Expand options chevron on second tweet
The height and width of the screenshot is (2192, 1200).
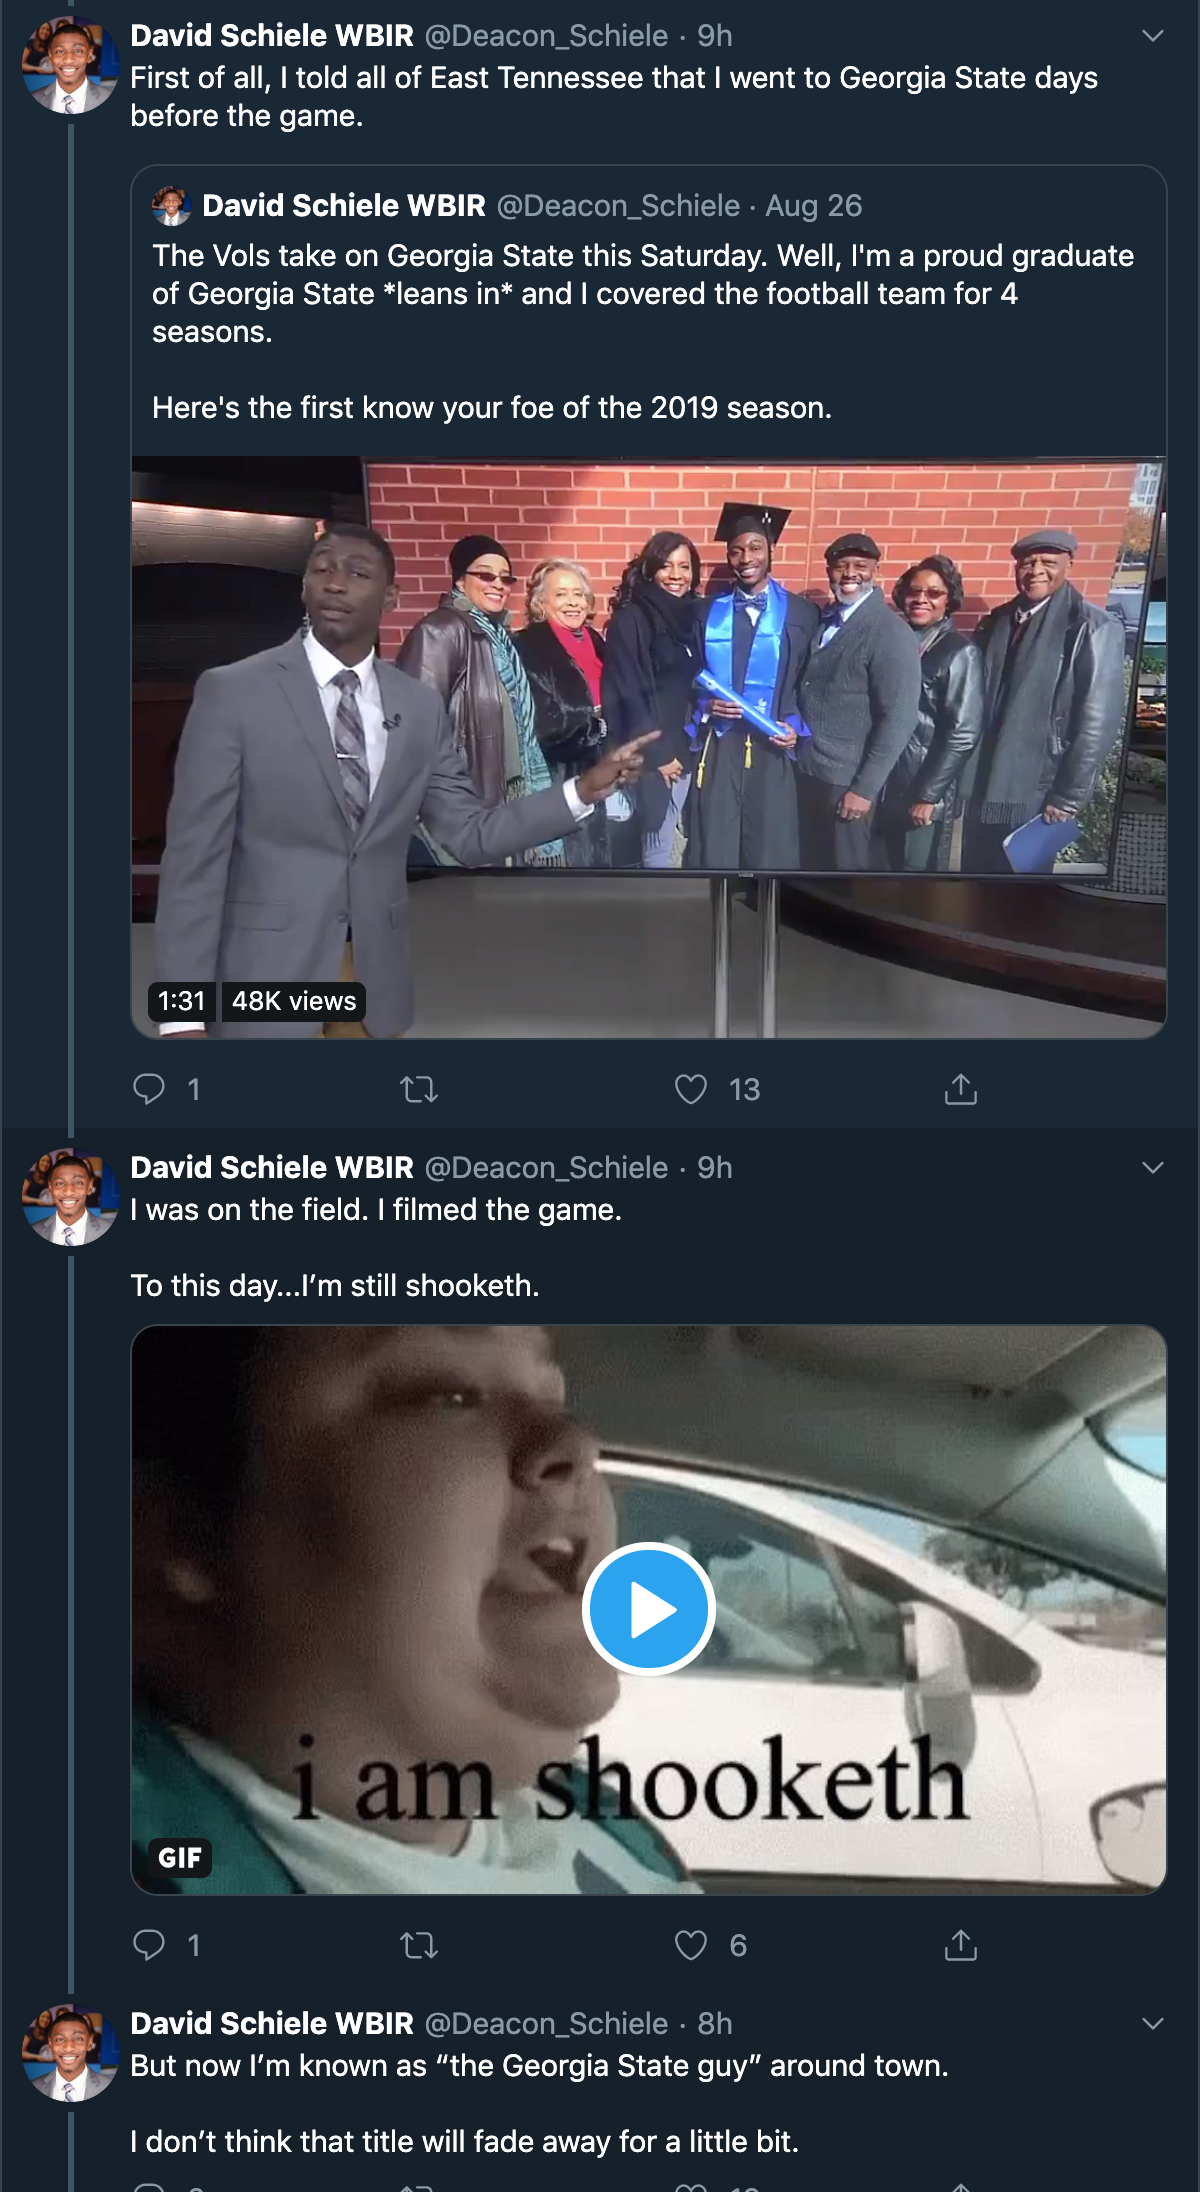point(1153,1168)
